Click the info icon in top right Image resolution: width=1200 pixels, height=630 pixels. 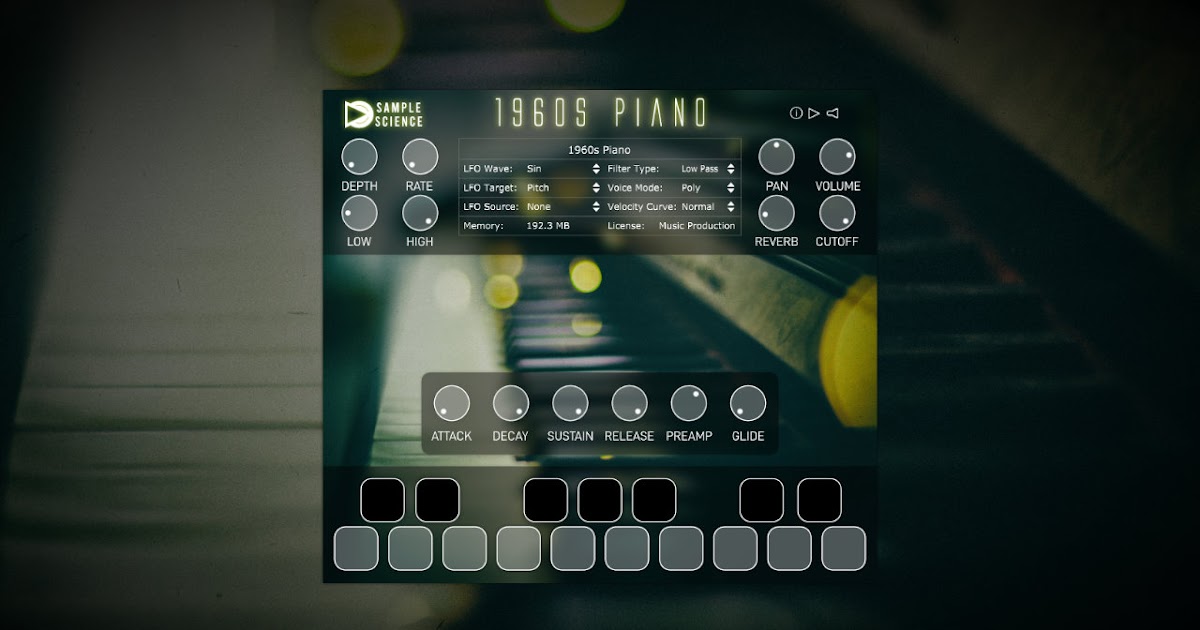[796, 113]
